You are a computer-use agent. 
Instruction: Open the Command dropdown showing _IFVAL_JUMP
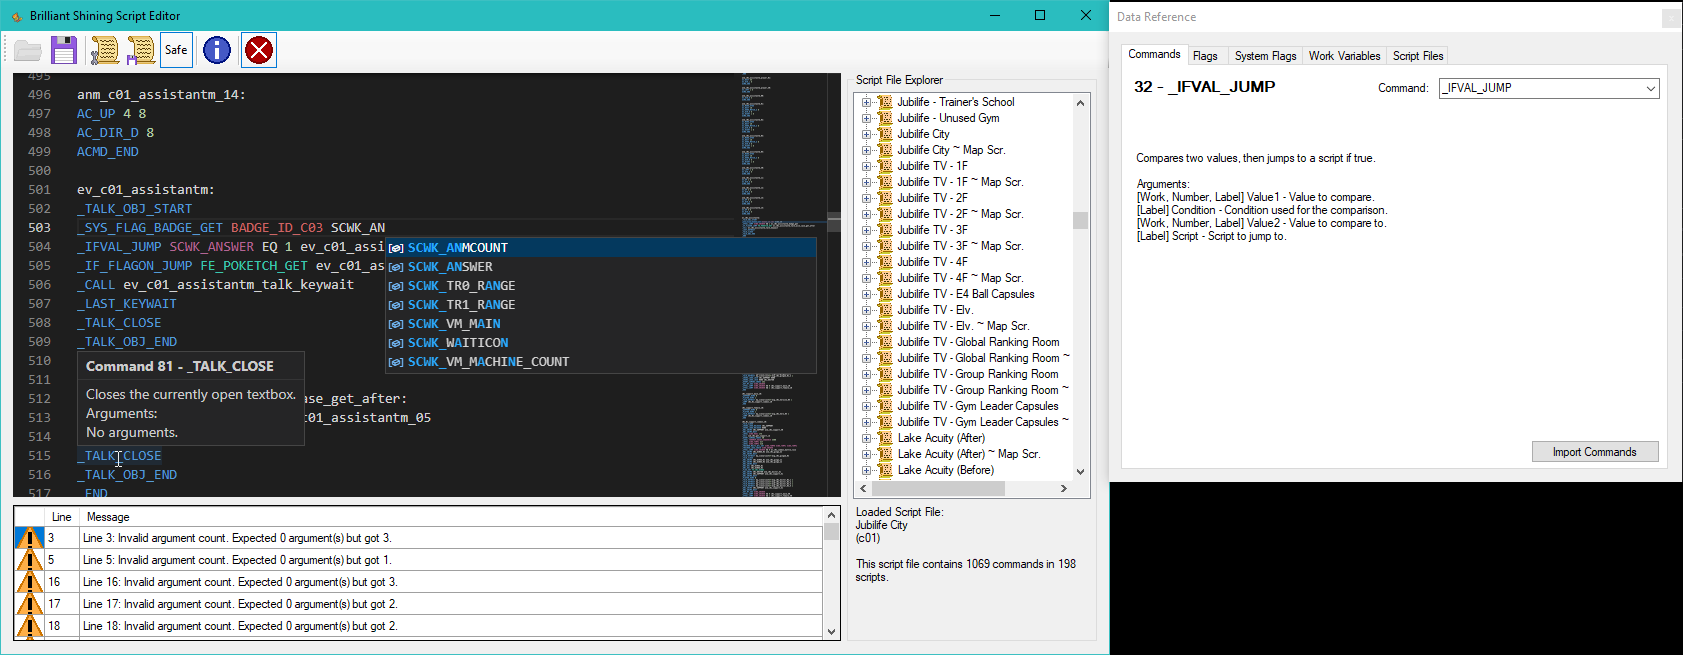(1549, 88)
